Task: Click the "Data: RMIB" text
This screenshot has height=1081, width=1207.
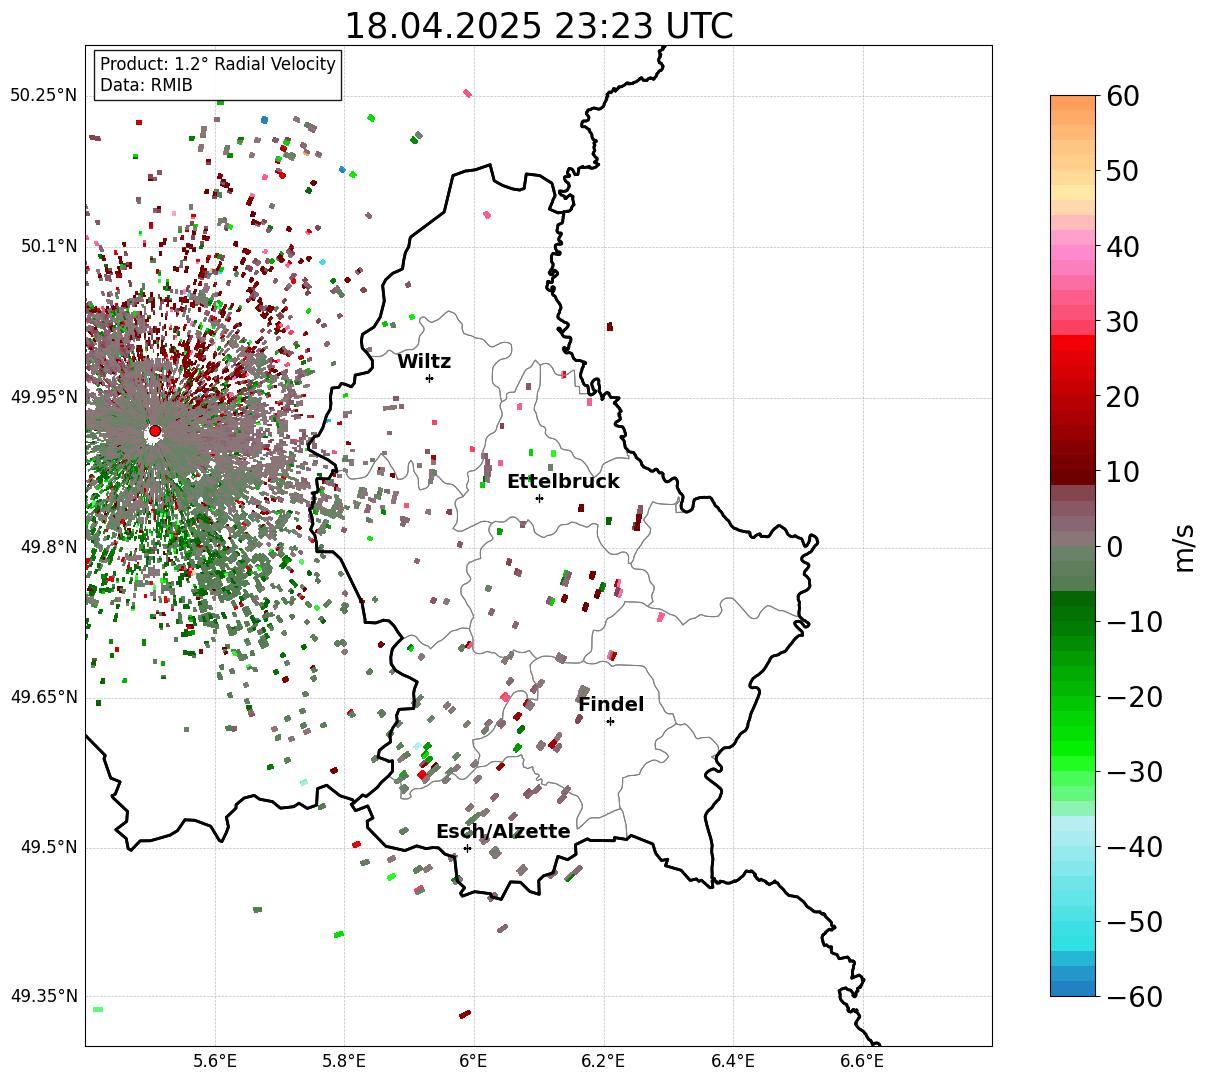Action: [x=146, y=86]
